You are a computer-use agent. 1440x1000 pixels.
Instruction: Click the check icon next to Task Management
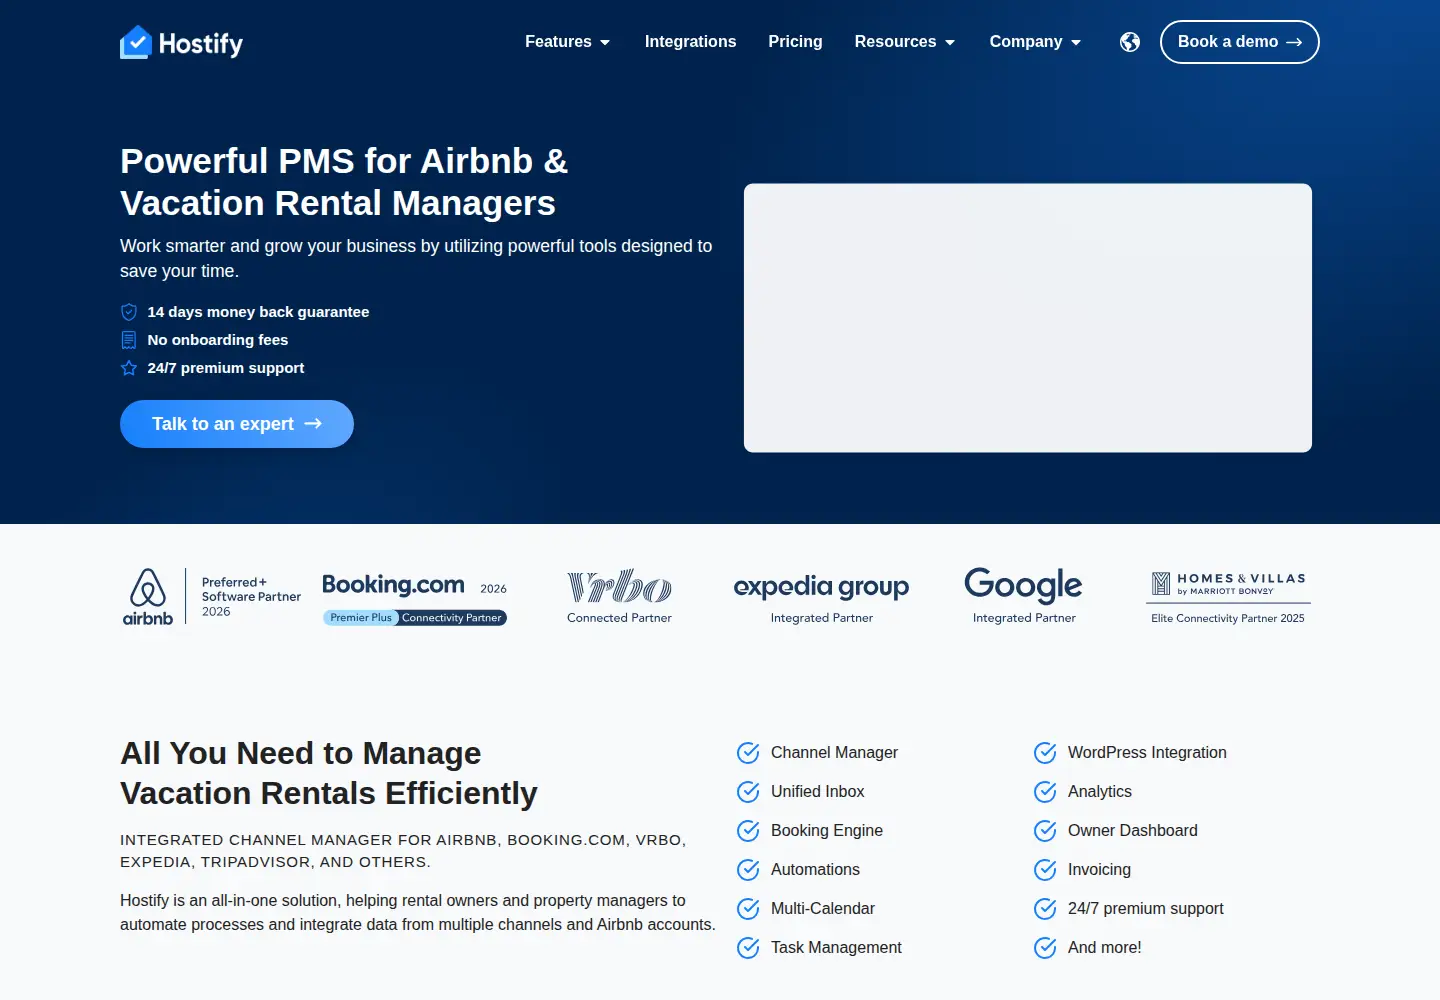tap(748, 948)
